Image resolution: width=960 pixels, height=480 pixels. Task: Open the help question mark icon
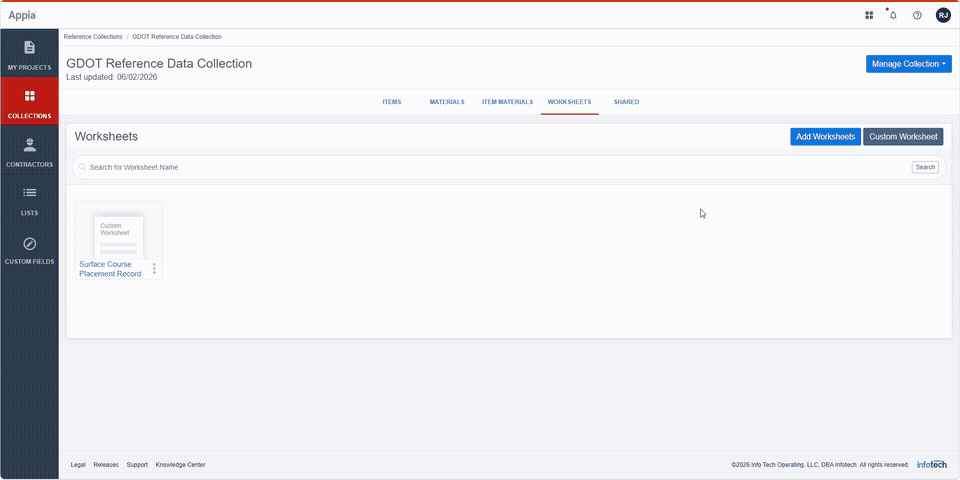[917, 15]
